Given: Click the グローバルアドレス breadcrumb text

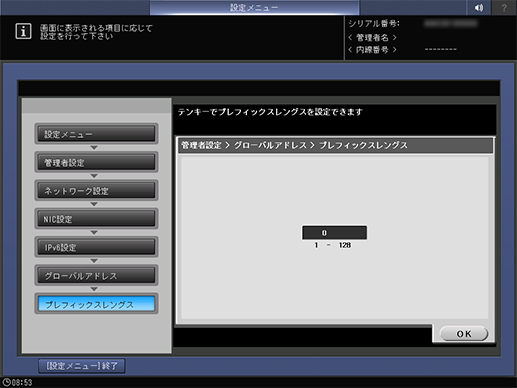Looking at the screenshot, I should point(270,145).
